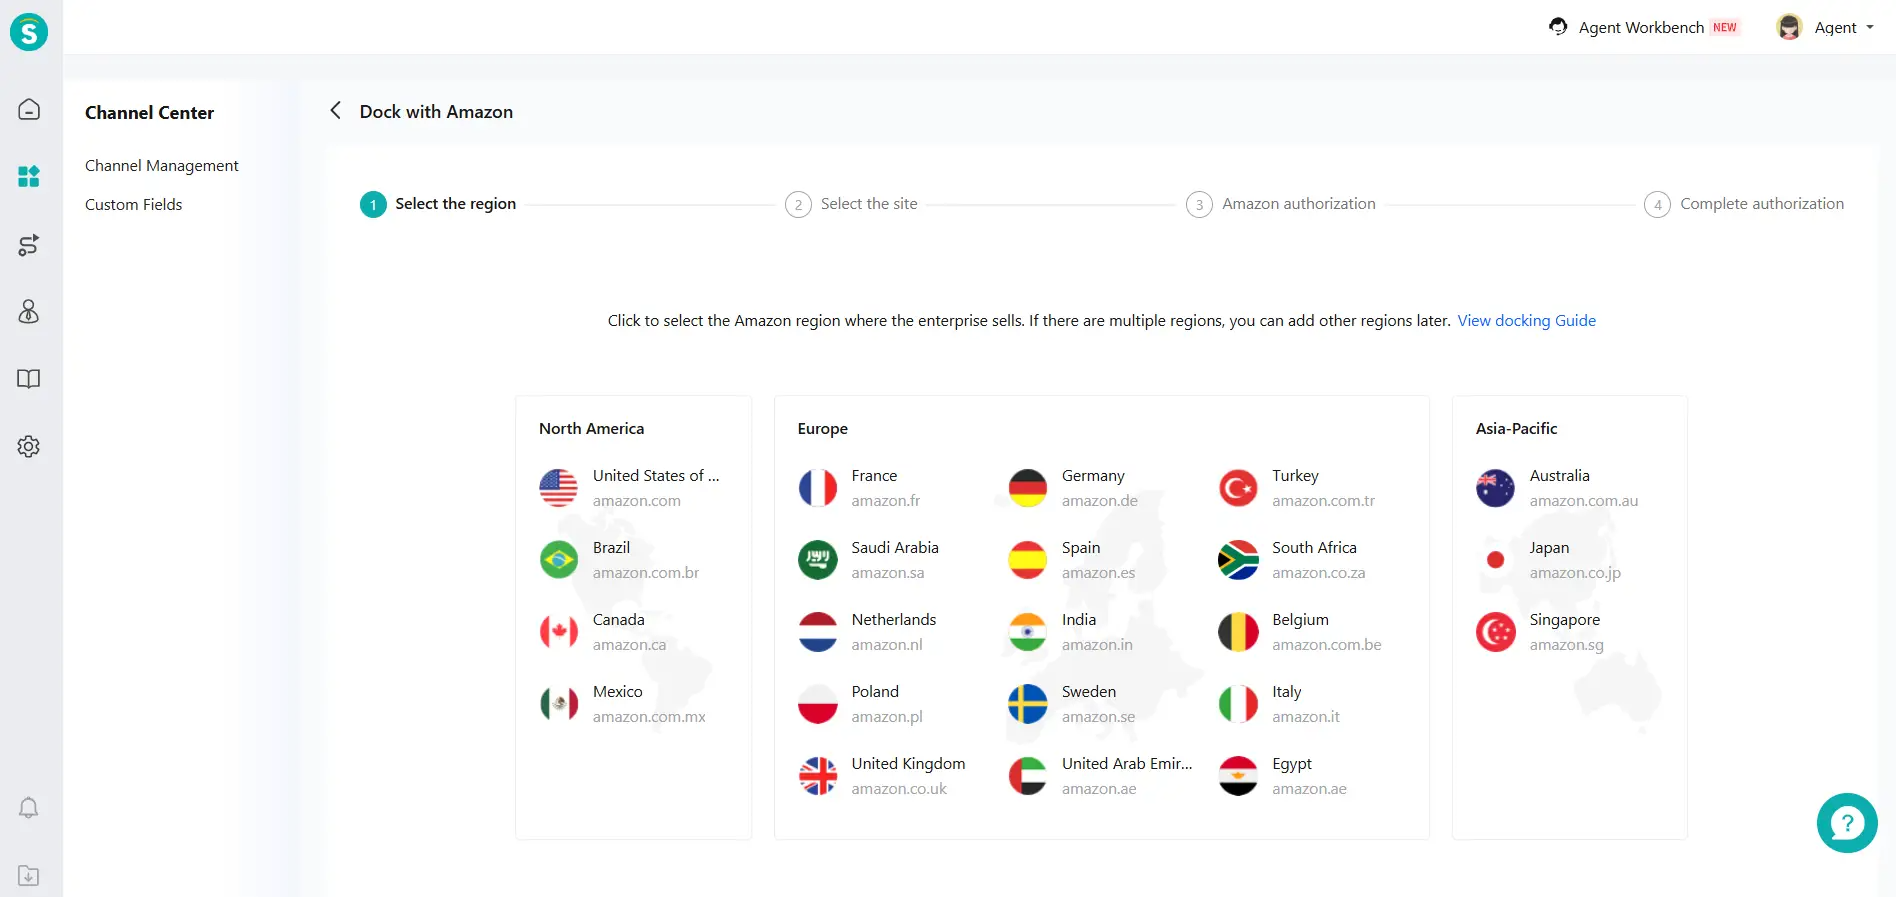Choose Italy amazon.it region
This screenshot has width=1896, height=897.
pyautogui.click(x=1279, y=704)
